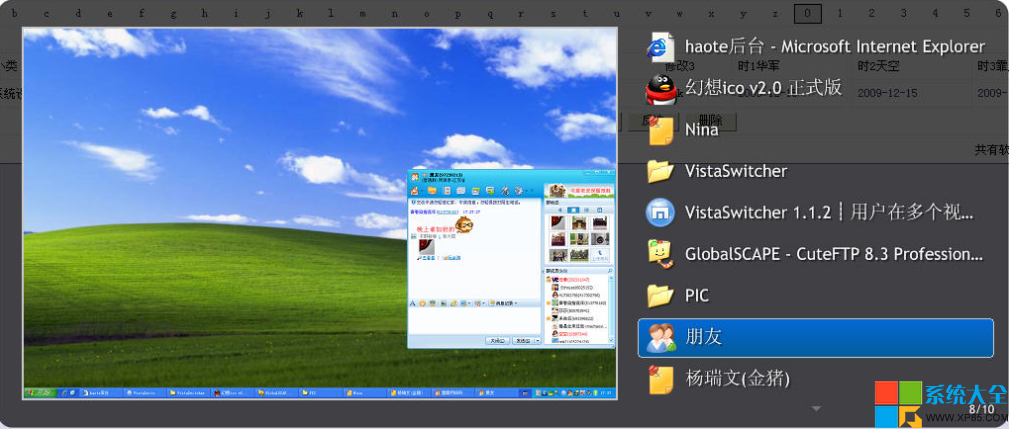Click the QQ penguin icon for 幻想ico v2.0
This screenshot has height=430, width=1011.
(x=660, y=88)
